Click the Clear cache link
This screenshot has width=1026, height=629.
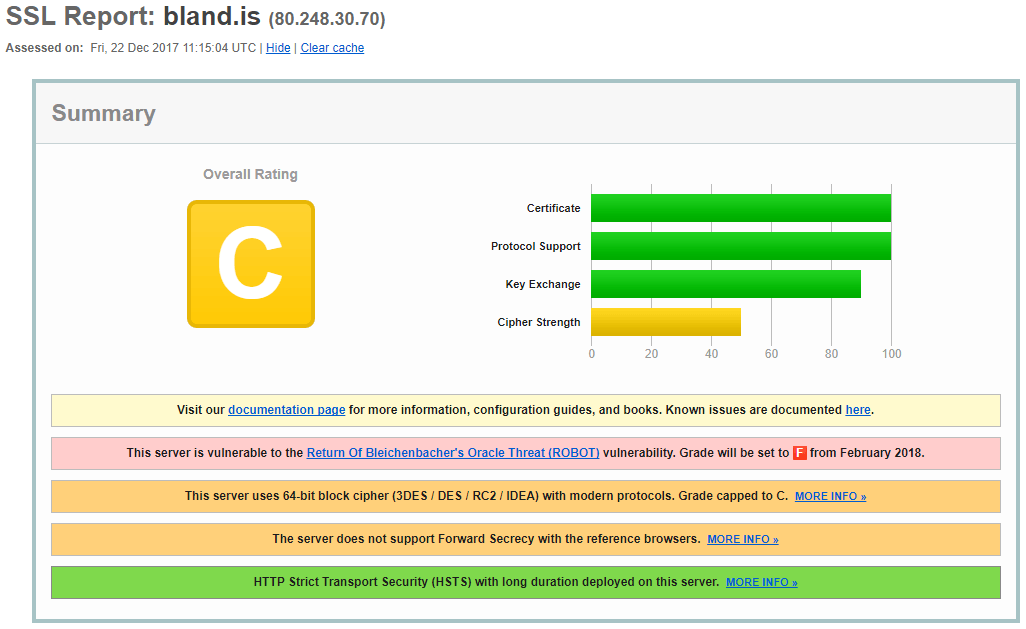(332, 48)
